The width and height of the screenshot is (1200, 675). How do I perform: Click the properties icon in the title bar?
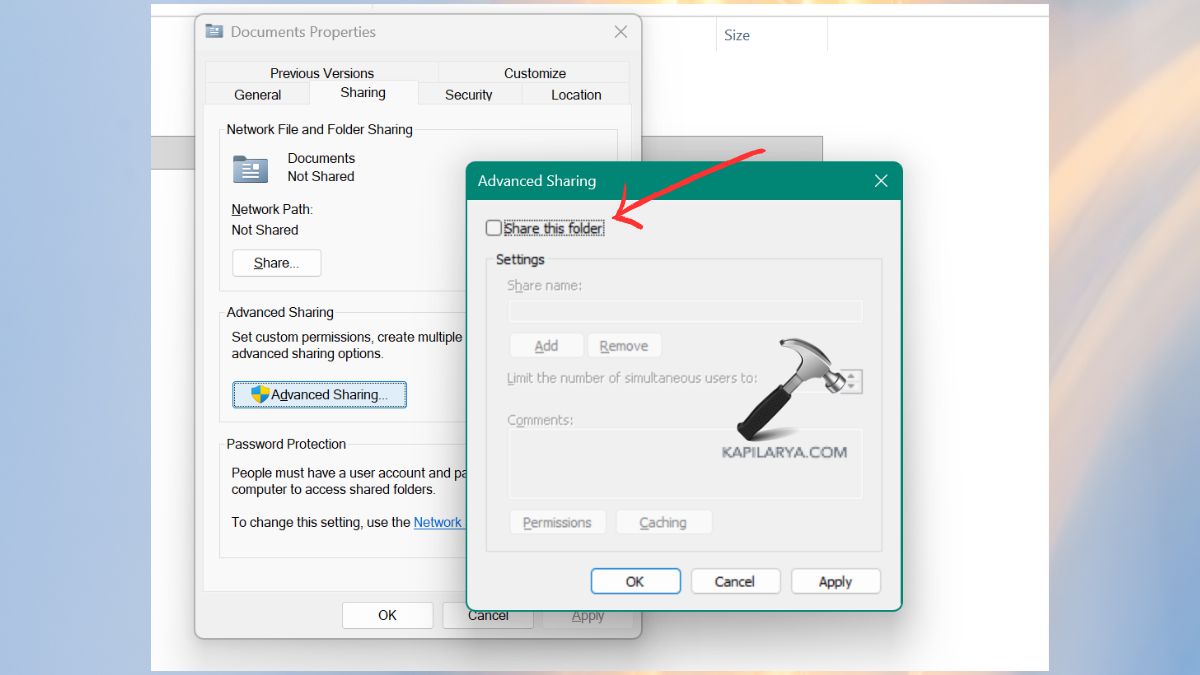(x=213, y=31)
